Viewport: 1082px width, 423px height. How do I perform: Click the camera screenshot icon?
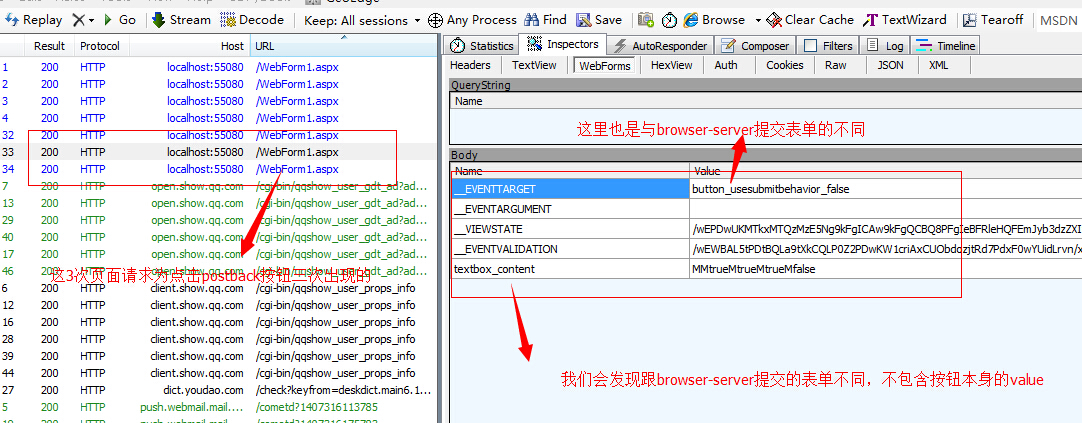646,20
